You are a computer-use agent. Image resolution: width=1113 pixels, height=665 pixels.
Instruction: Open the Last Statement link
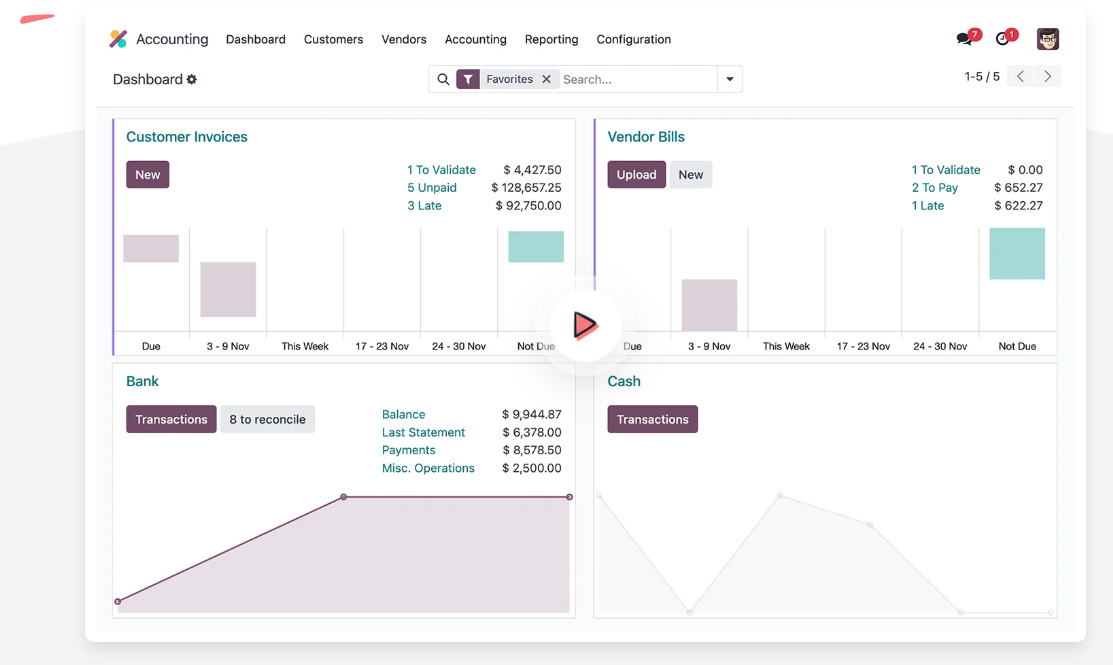424,432
